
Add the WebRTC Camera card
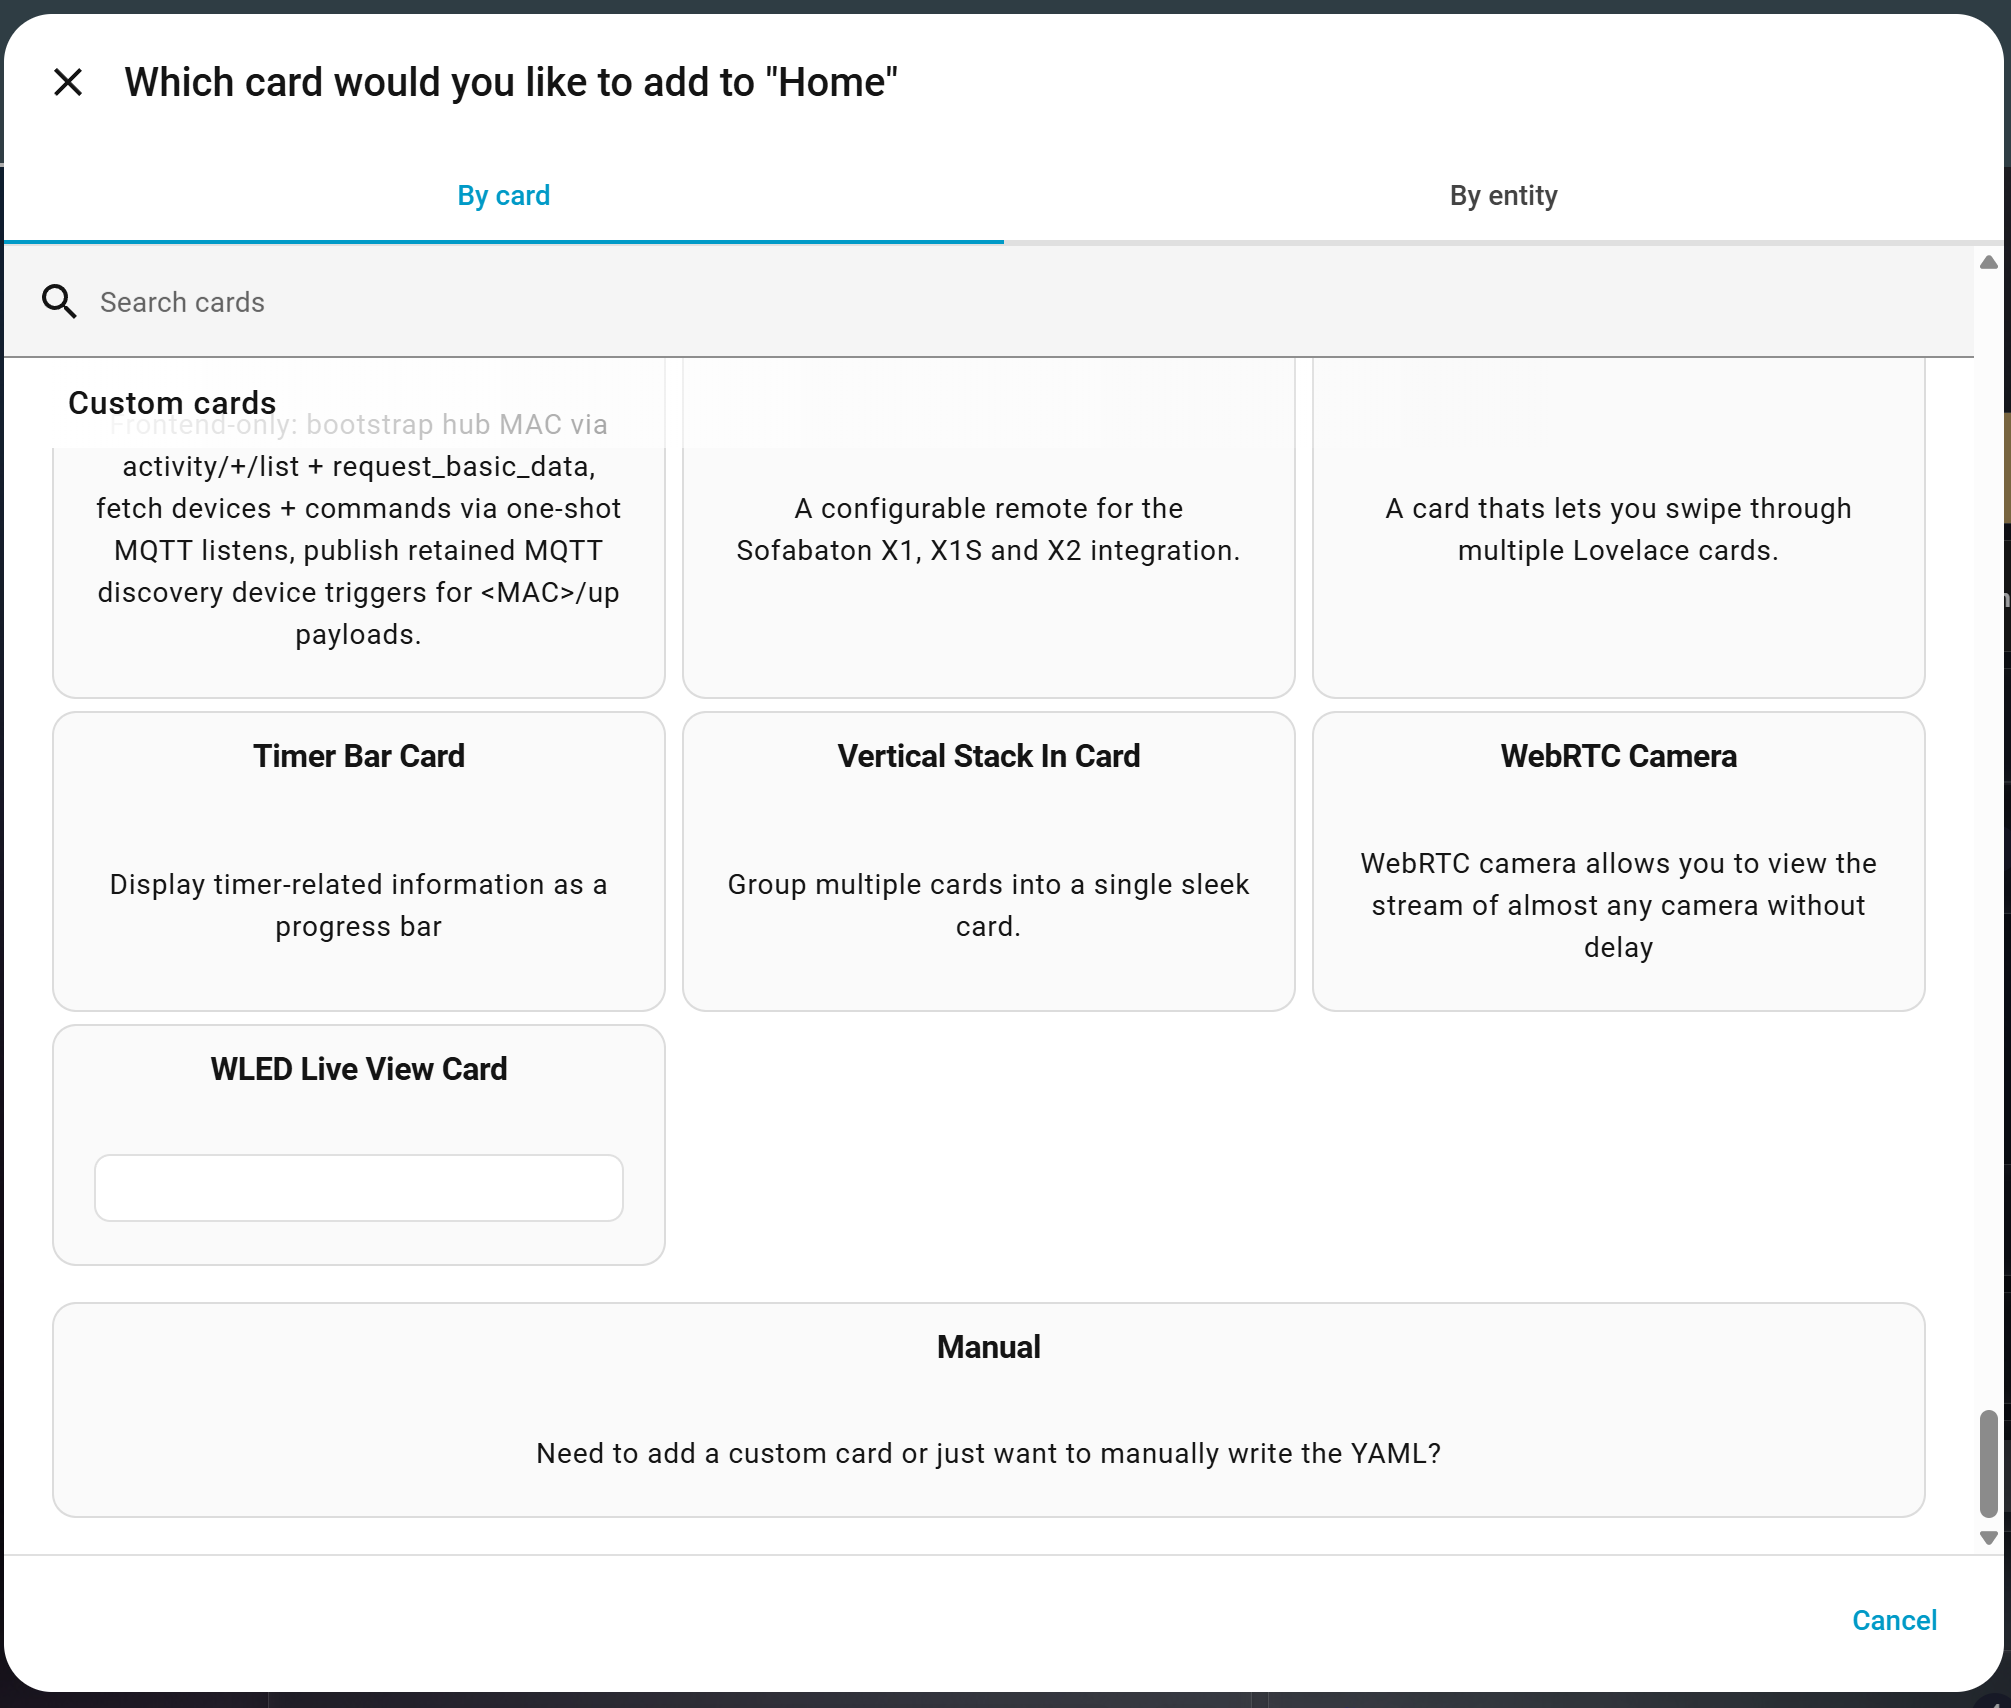click(1617, 757)
